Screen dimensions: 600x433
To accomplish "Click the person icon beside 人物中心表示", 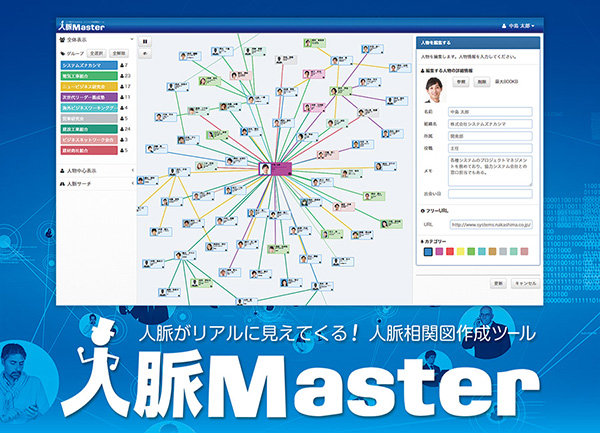I will tap(62, 171).
